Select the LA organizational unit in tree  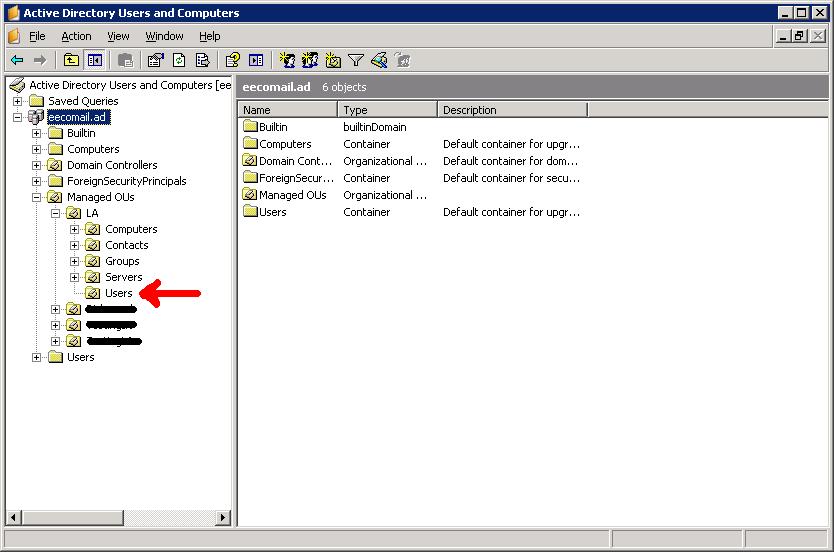pos(92,213)
